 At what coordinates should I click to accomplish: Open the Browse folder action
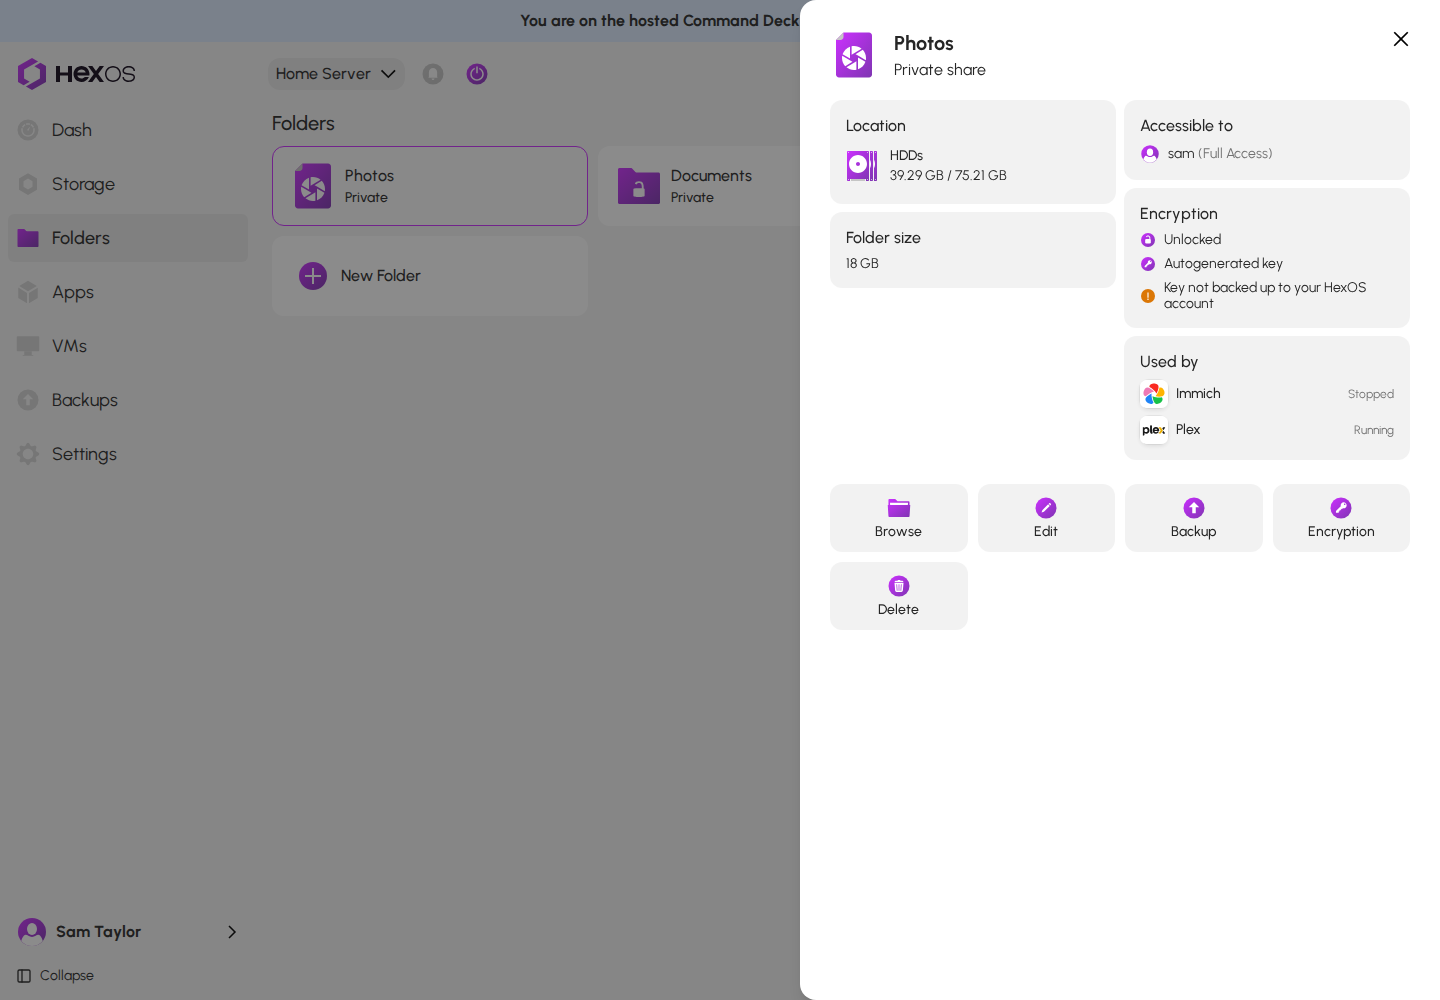click(898, 518)
